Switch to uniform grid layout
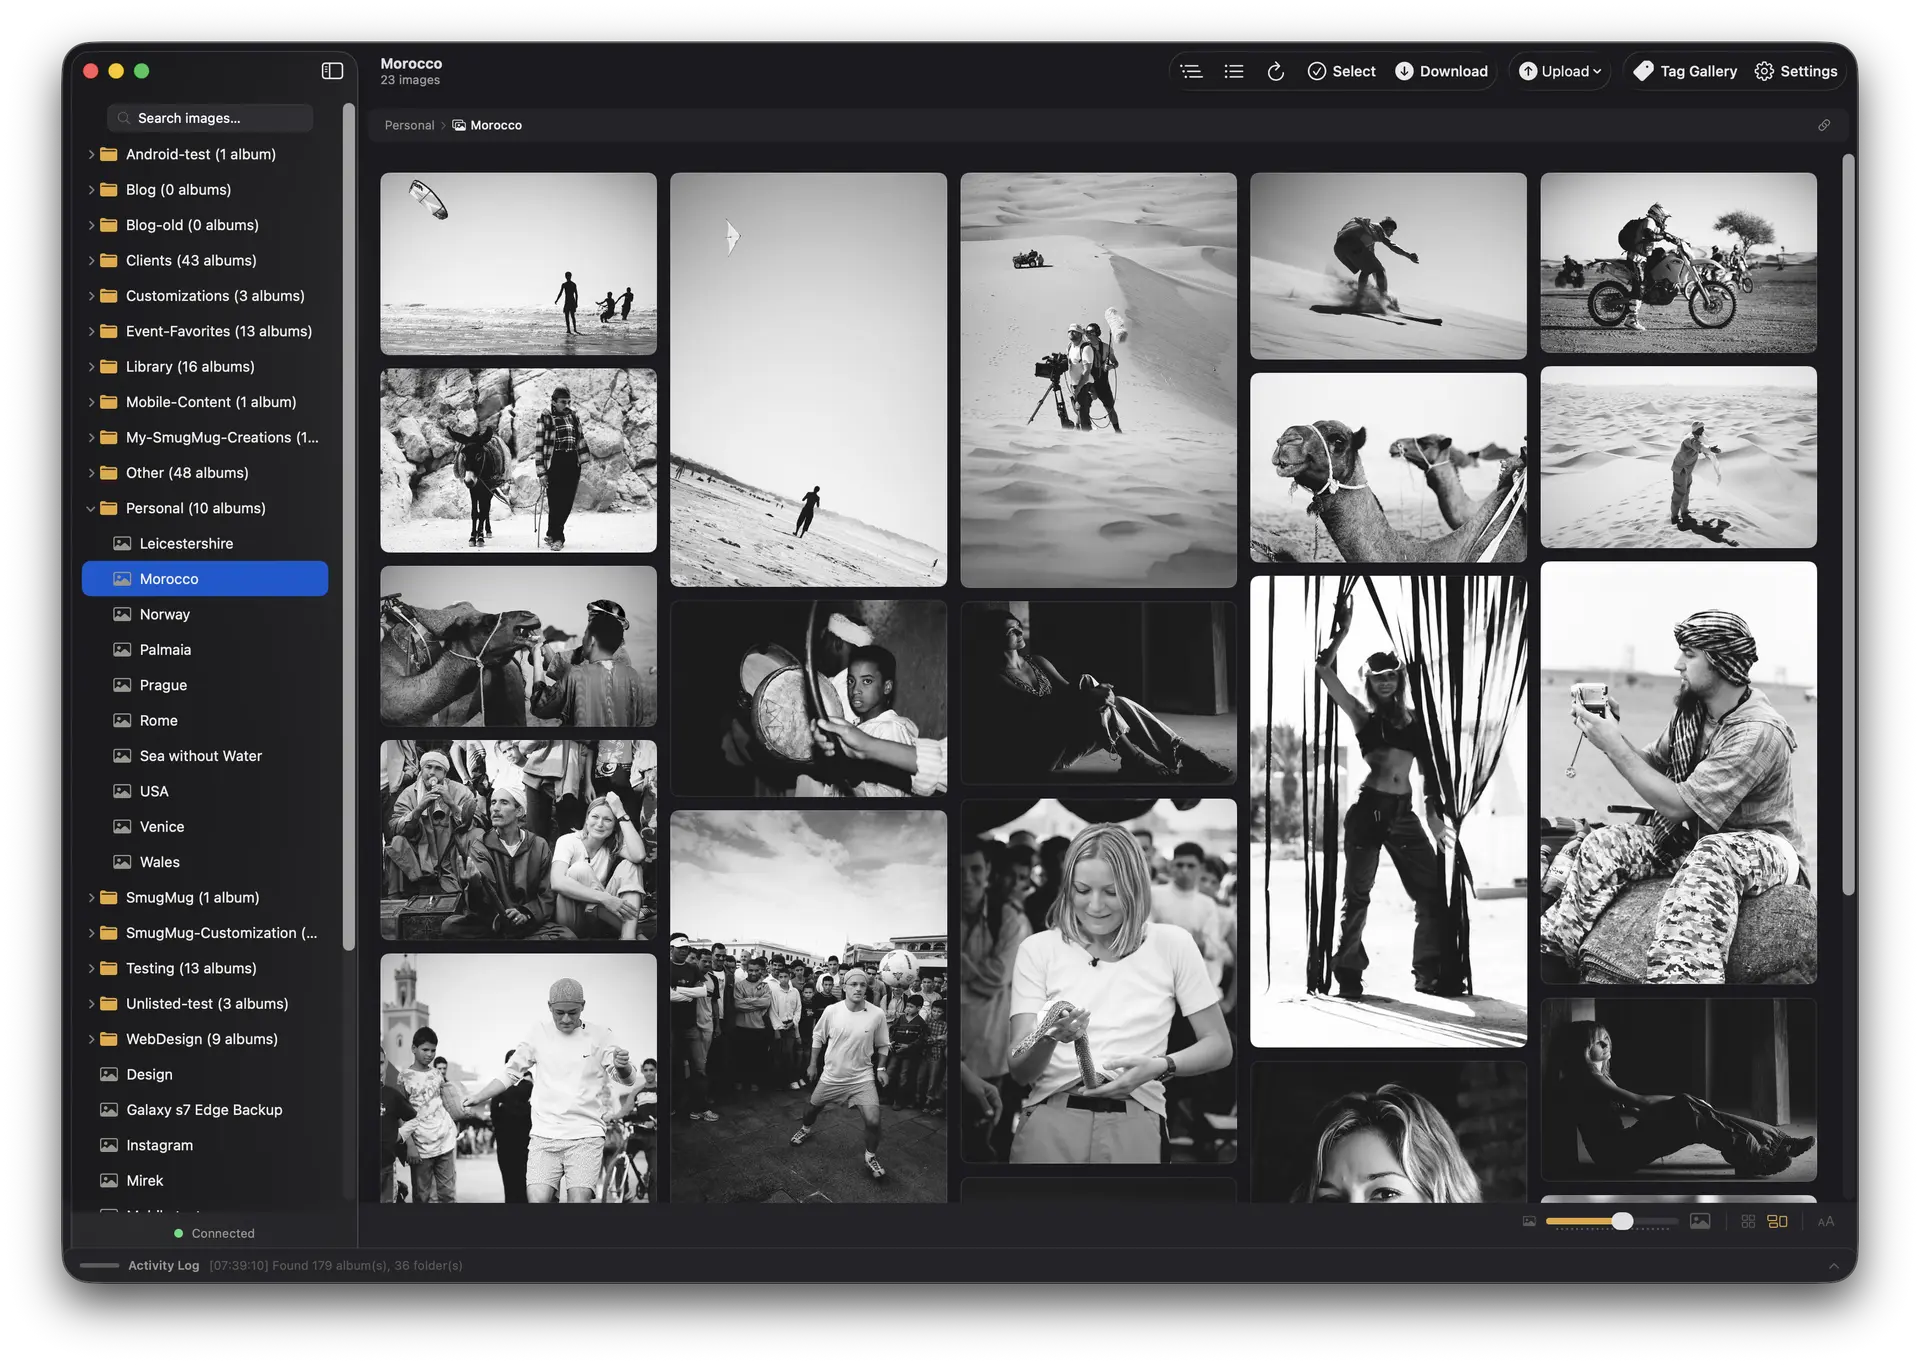Screen dimensions: 1920x1365 (x=1748, y=1221)
